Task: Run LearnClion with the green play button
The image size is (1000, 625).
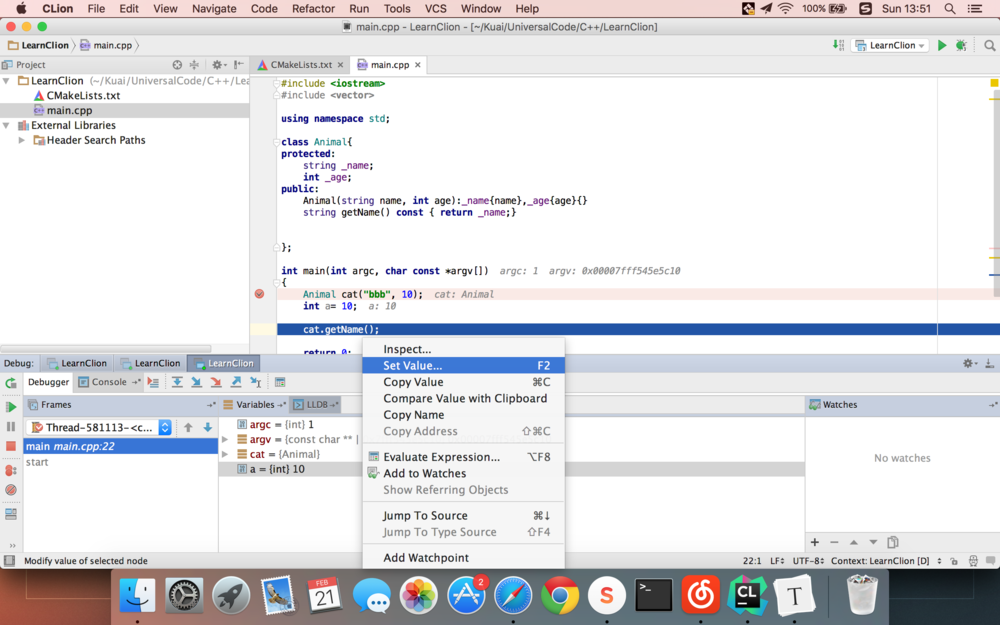Action: click(x=941, y=45)
